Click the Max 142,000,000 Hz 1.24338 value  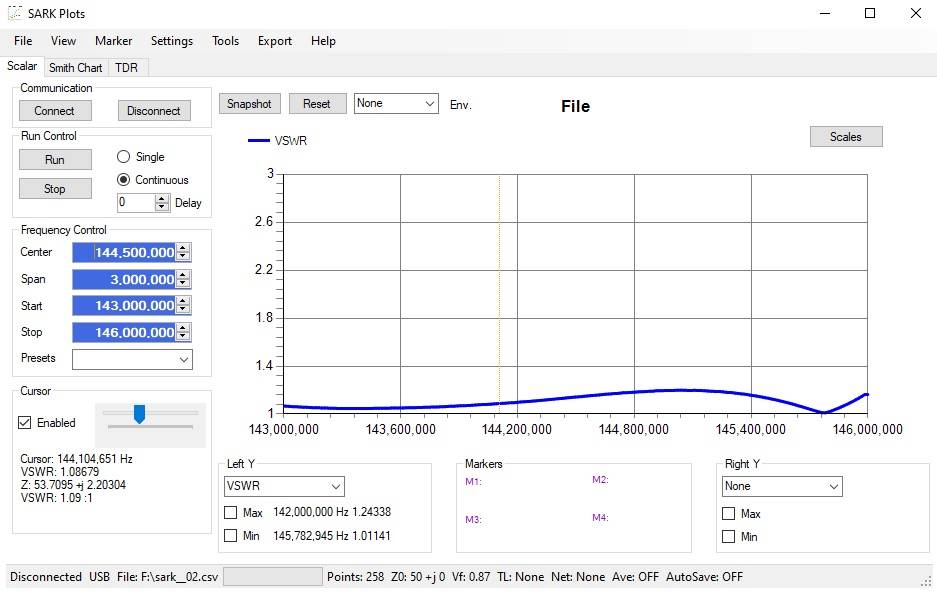[x=332, y=512]
